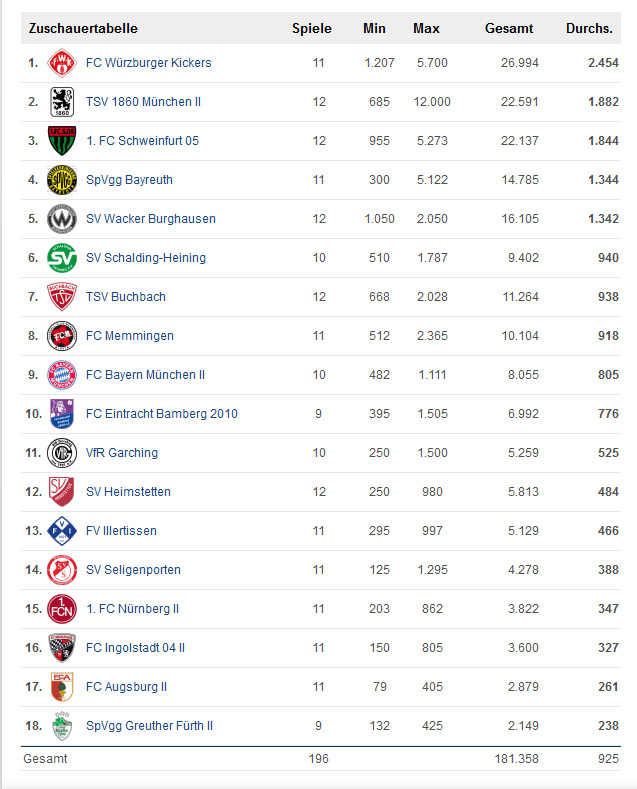This screenshot has width=637, height=789.
Task: Click the SpVgg Greuther Fürth II crest
Action: pyautogui.click(x=62, y=726)
